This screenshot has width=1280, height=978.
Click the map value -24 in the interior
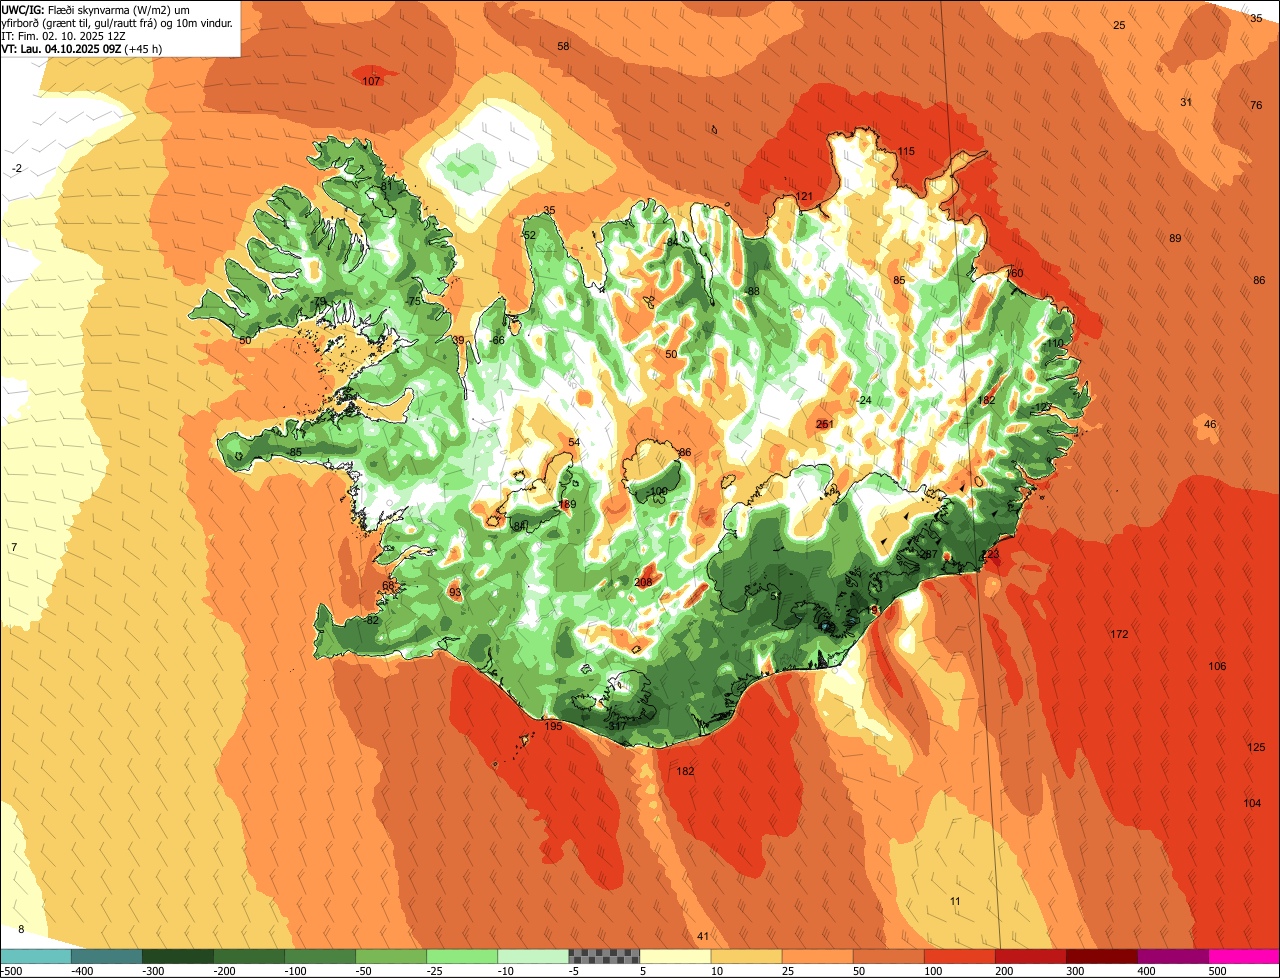864,400
